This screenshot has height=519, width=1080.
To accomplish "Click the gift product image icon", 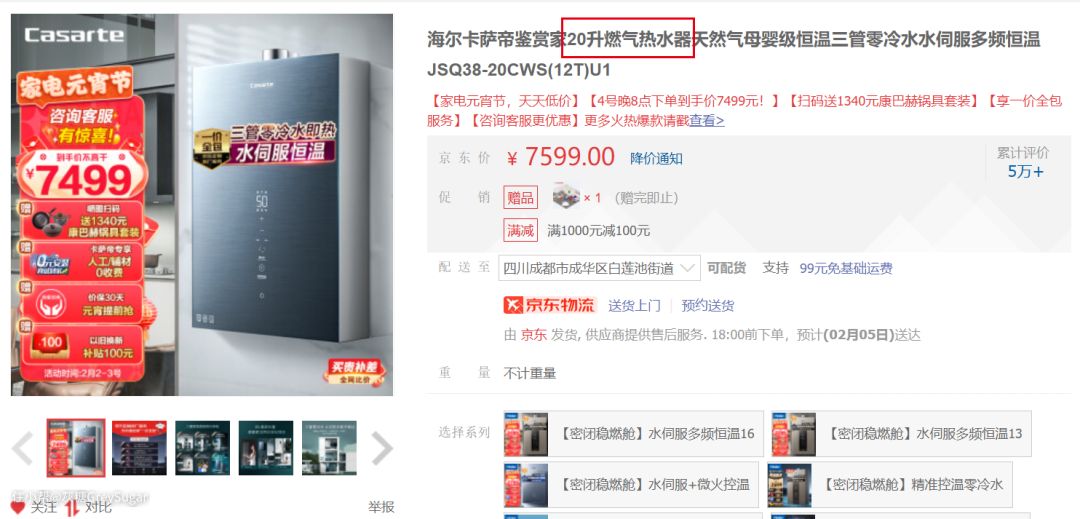I will coord(566,197).
